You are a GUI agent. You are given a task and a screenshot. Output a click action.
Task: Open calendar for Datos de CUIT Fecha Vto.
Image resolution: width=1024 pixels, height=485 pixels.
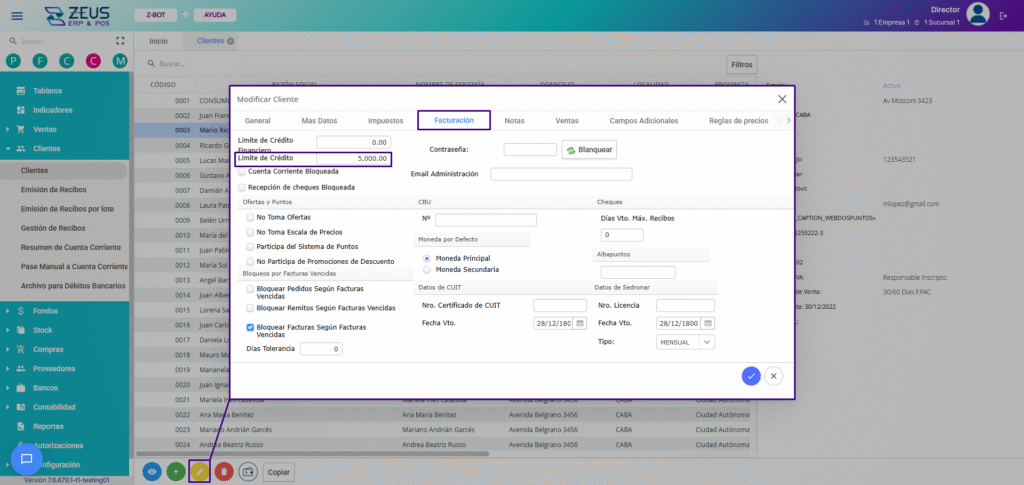tap(579, 324)
